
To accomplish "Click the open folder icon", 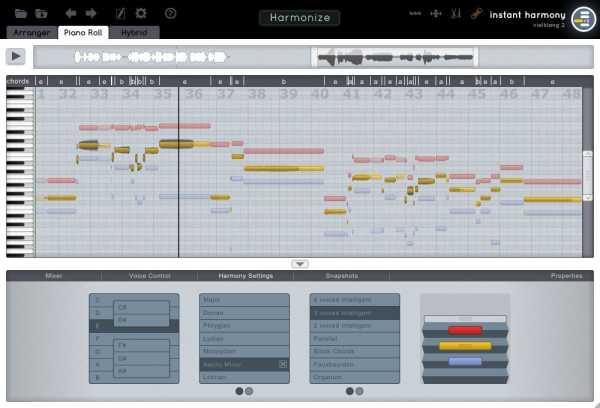I will pos(40,13).
